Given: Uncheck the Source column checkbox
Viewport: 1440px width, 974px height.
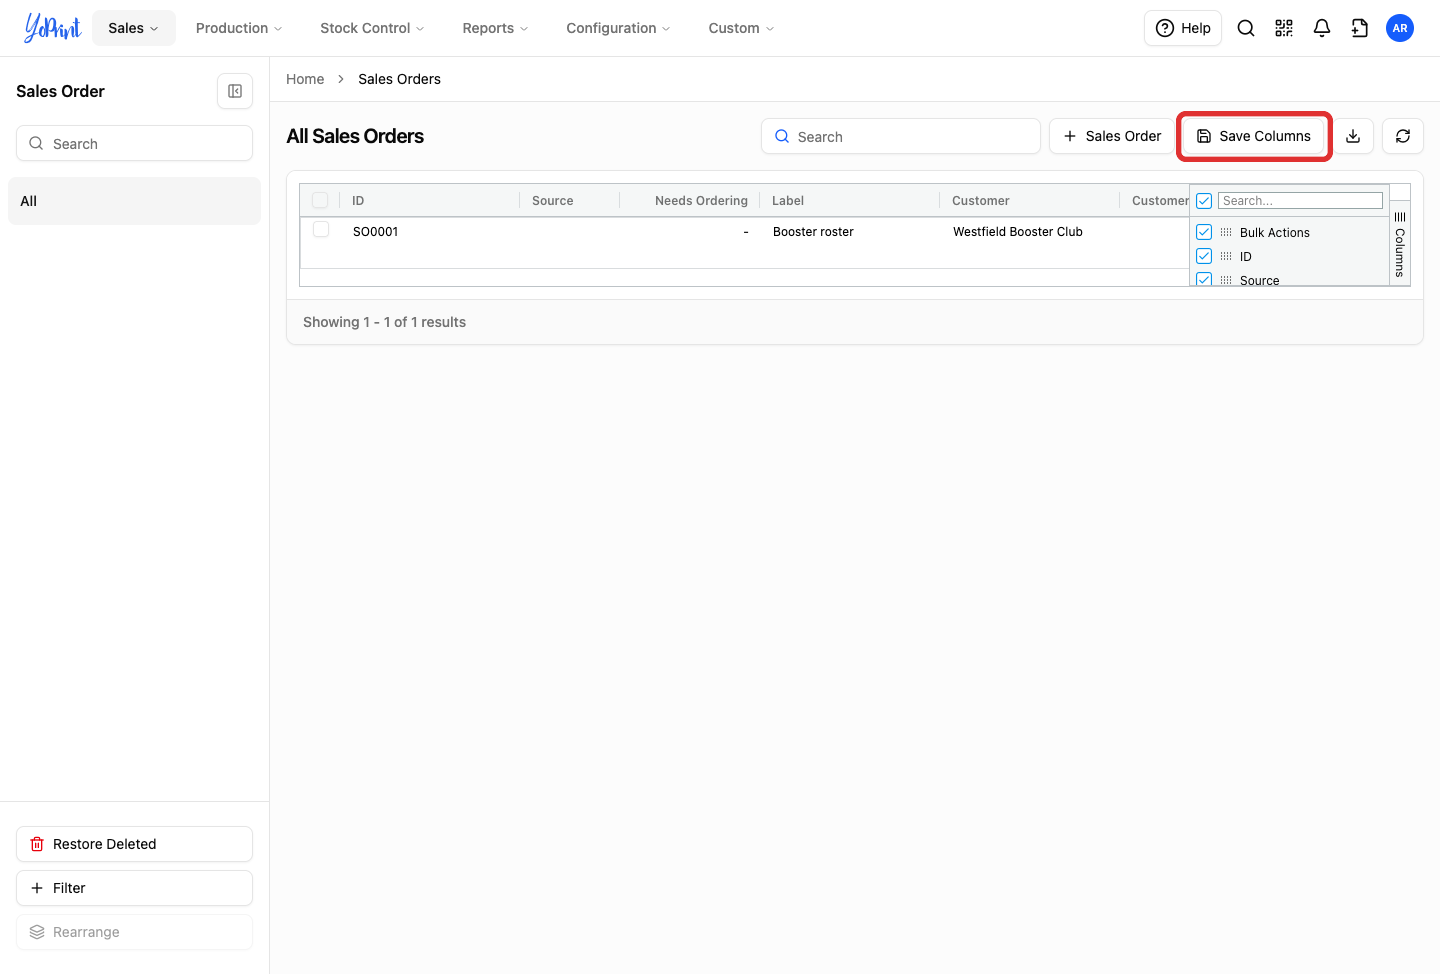Looking at the screenshot, I should pos(1204,279).
